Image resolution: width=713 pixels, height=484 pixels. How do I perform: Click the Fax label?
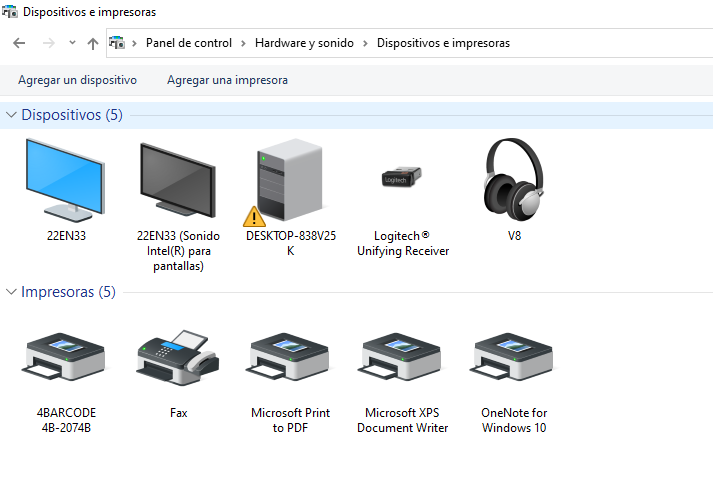click(178, 413)
